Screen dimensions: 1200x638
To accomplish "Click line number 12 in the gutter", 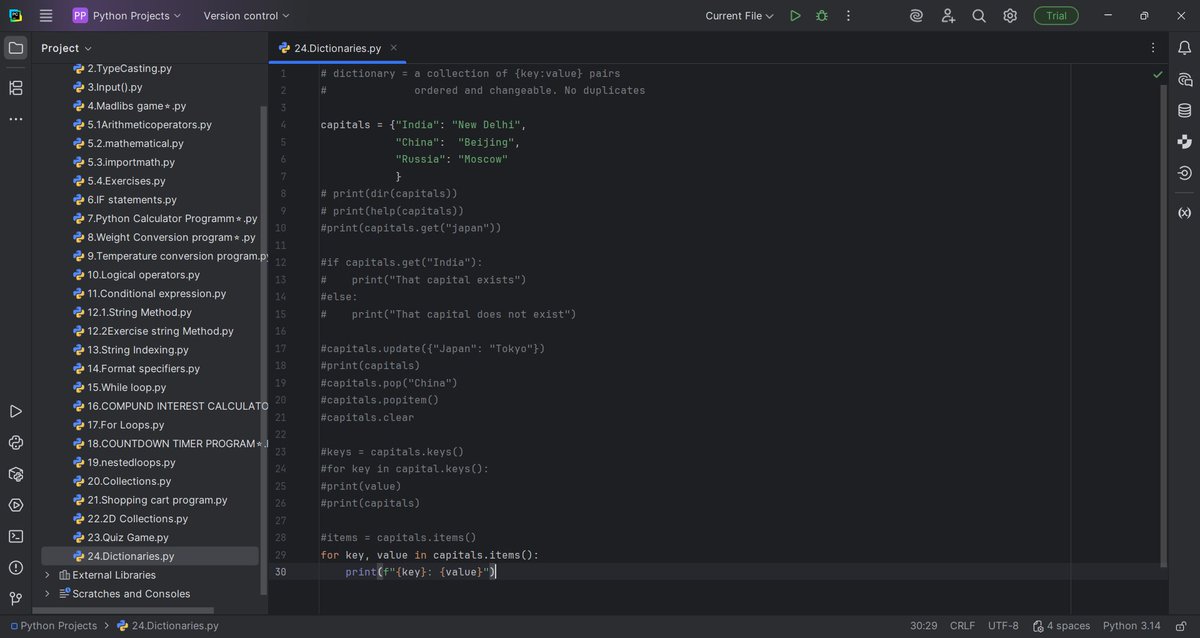I will pos(279,262).
